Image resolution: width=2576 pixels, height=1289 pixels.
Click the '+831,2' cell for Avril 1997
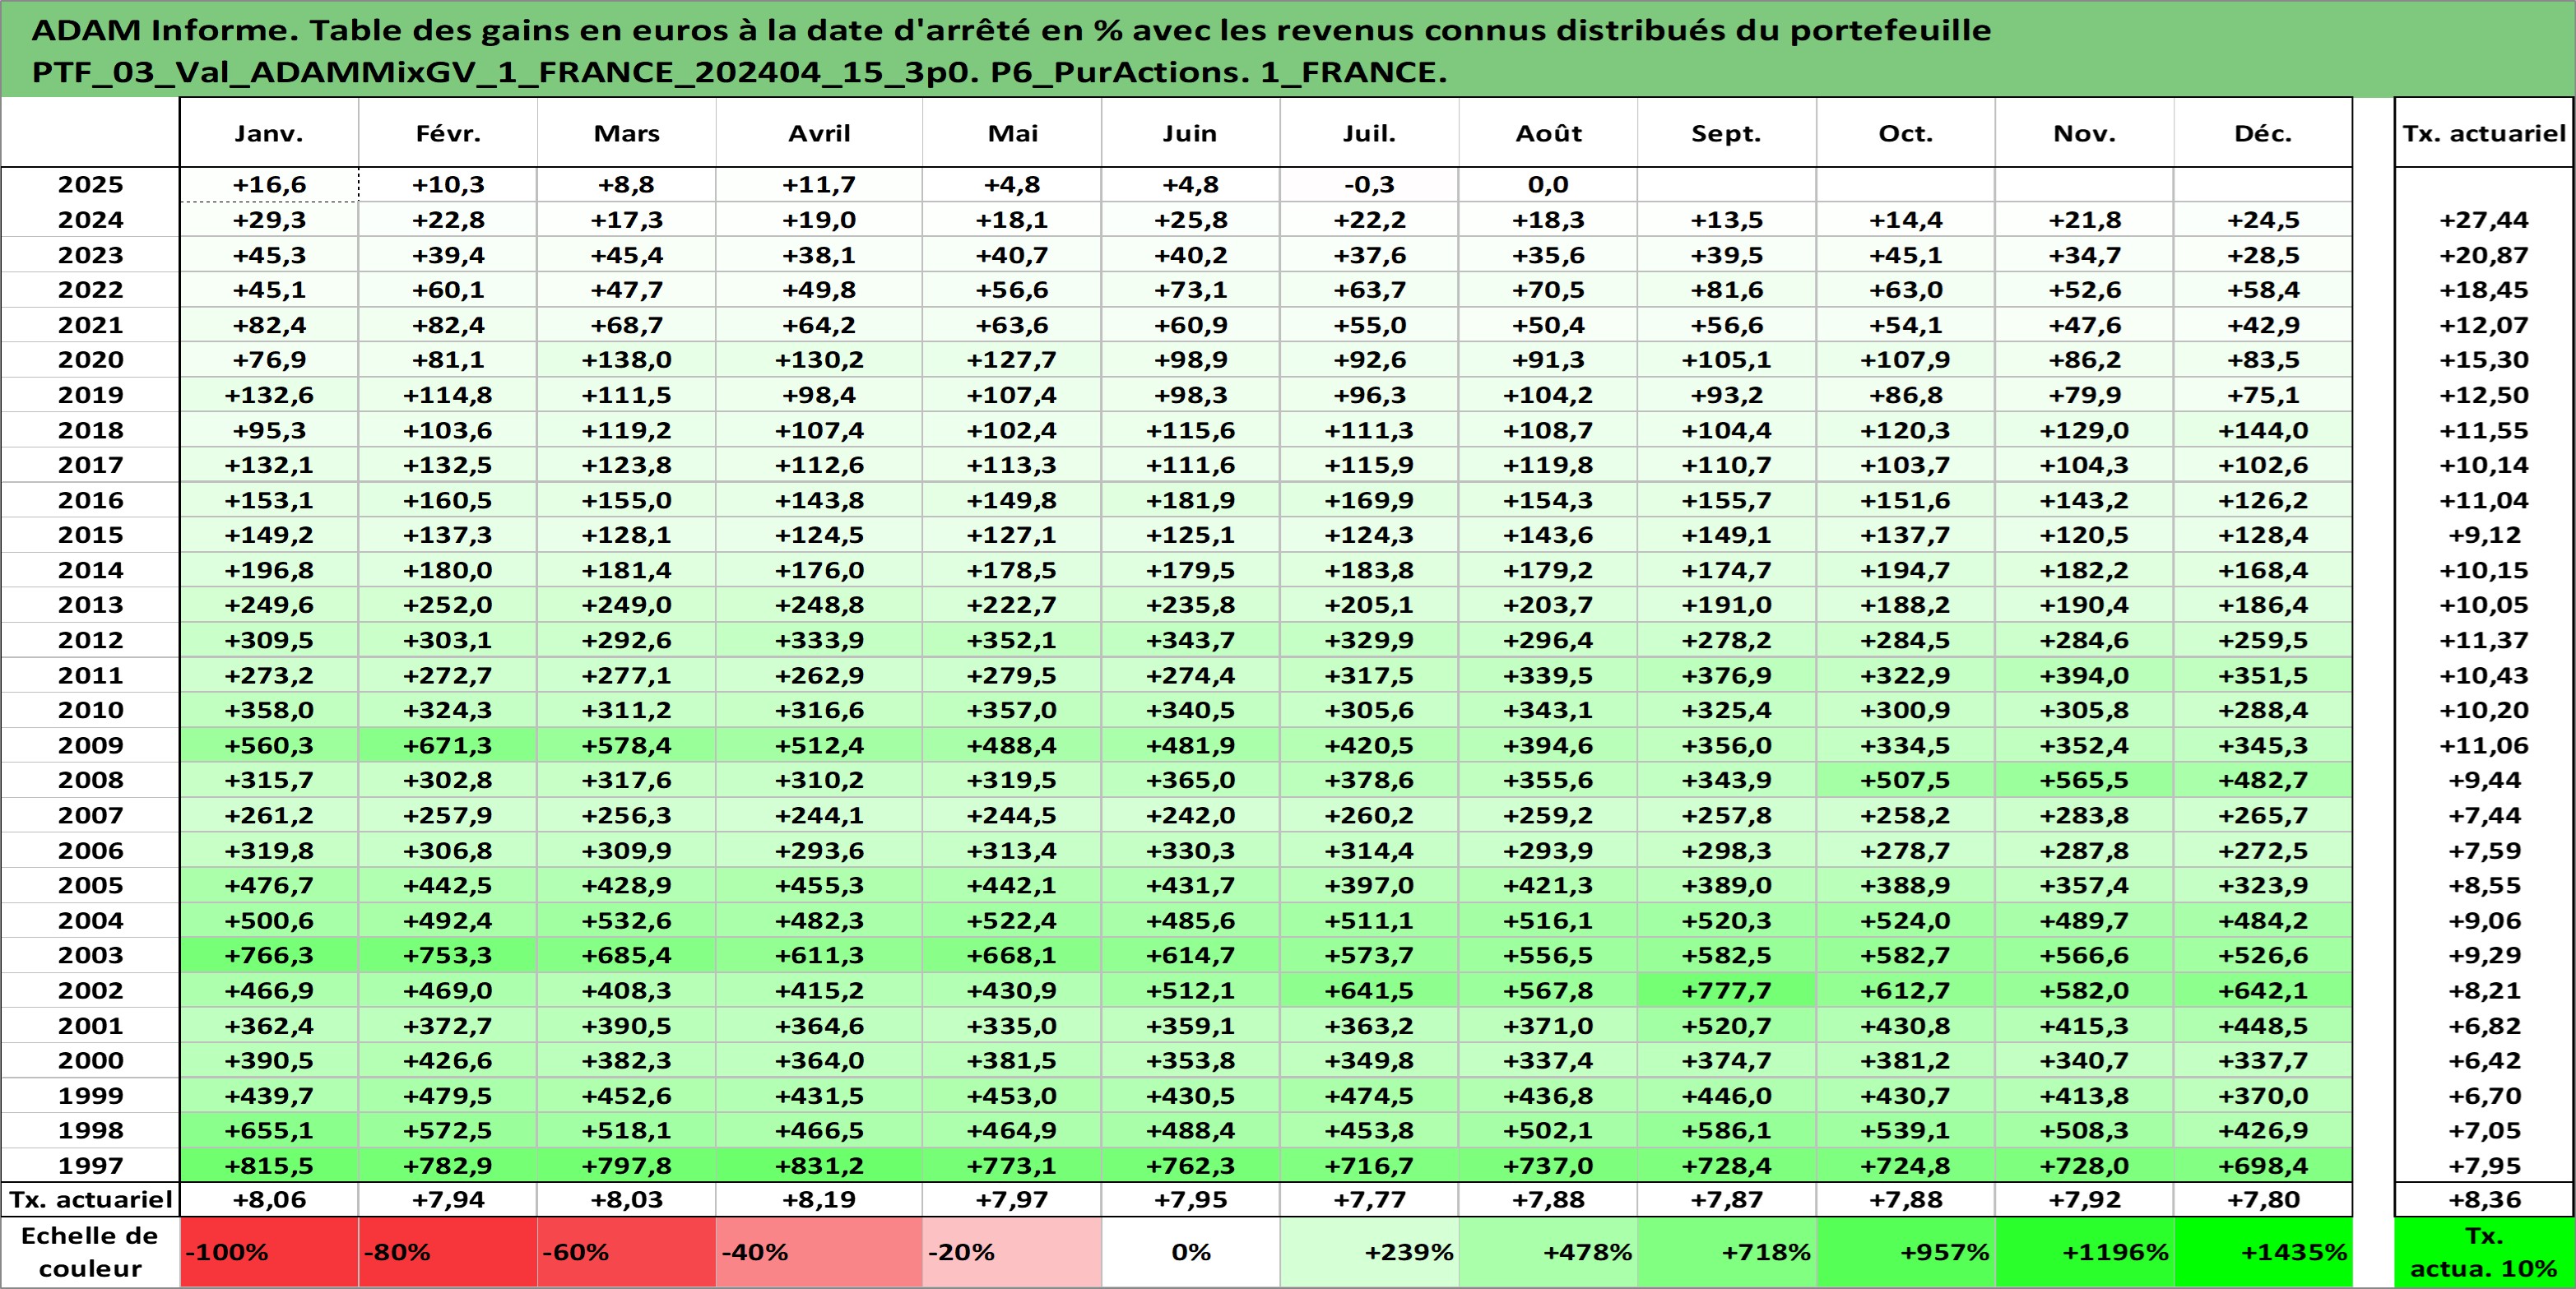click(819, 1165)
